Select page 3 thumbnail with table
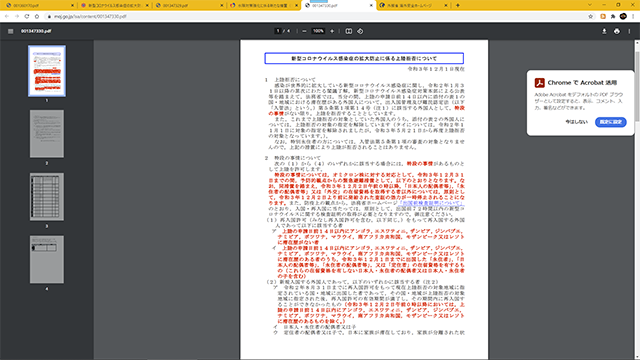 [x=47, y=196]
